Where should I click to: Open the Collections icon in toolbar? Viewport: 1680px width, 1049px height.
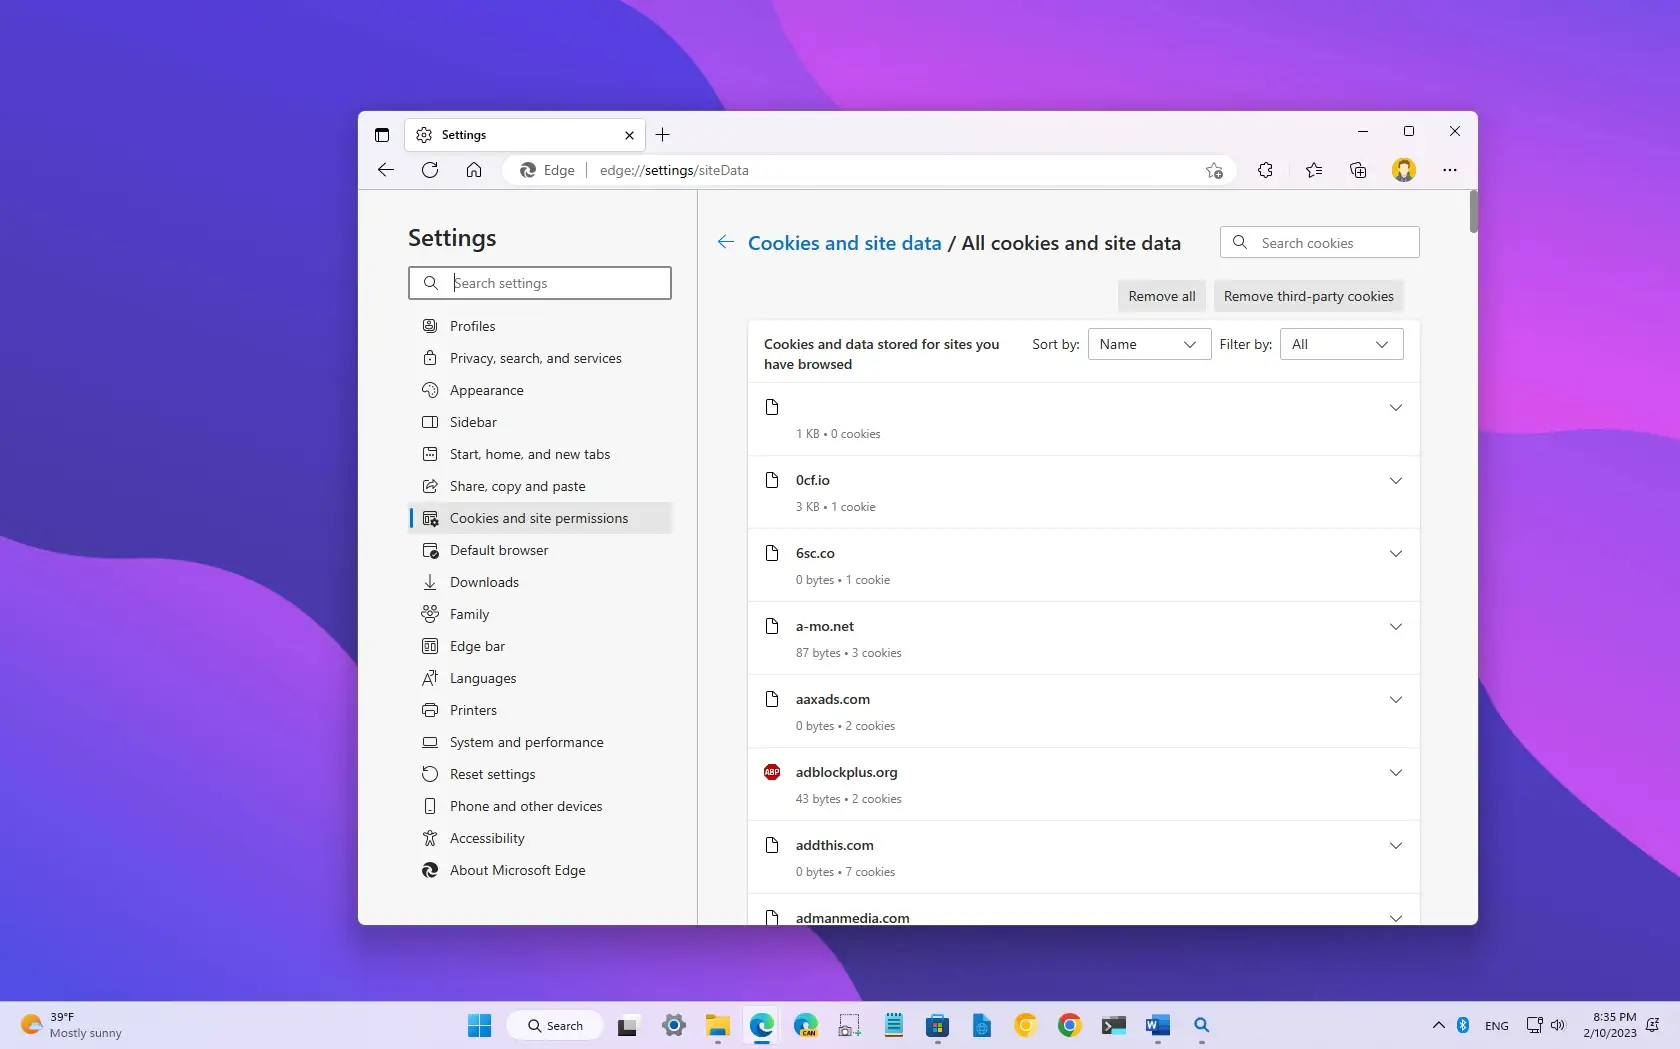[1358, 170]
